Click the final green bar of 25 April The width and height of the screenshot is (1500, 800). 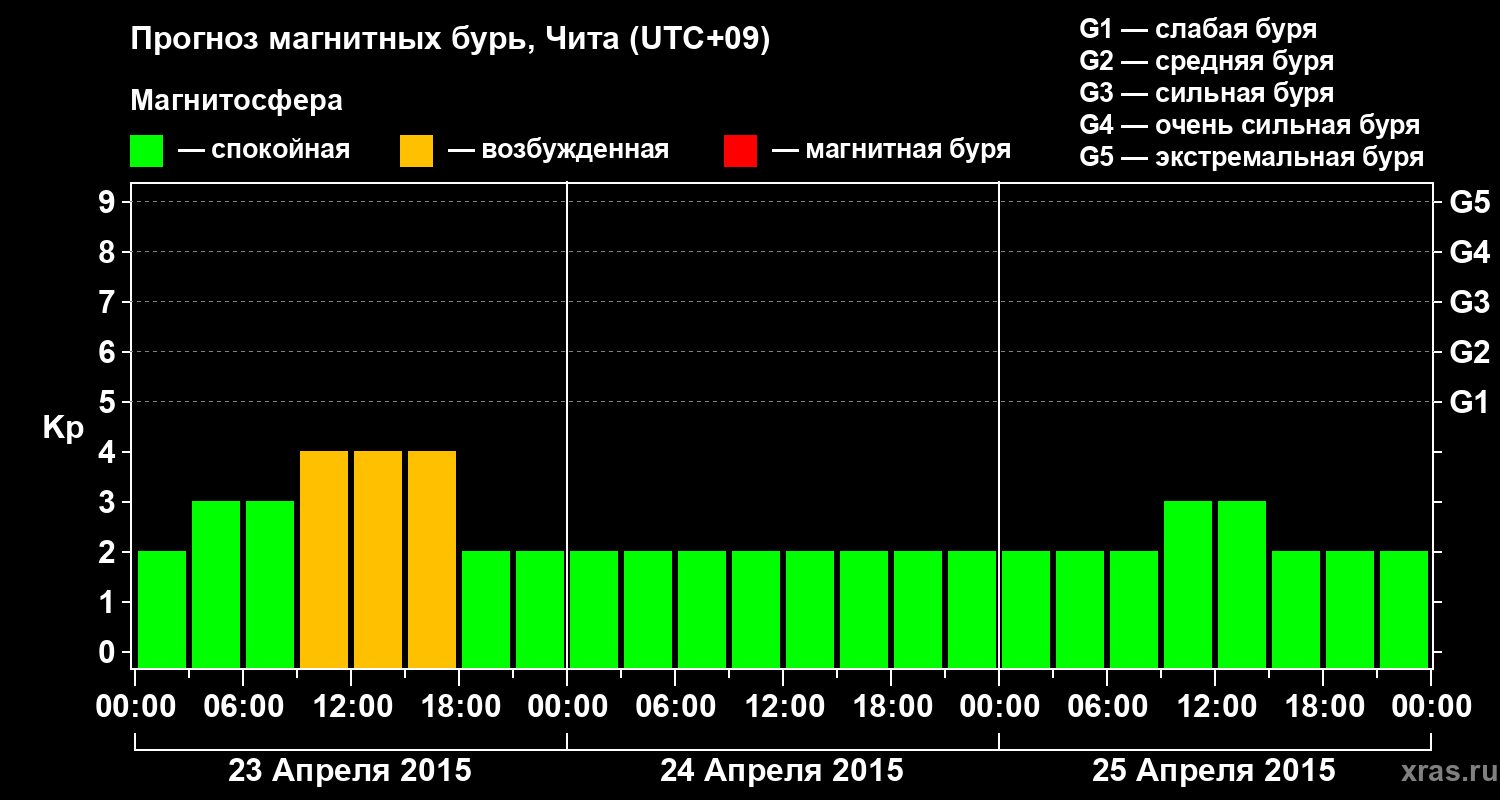pyautogui.click(x=1404, y=609)
